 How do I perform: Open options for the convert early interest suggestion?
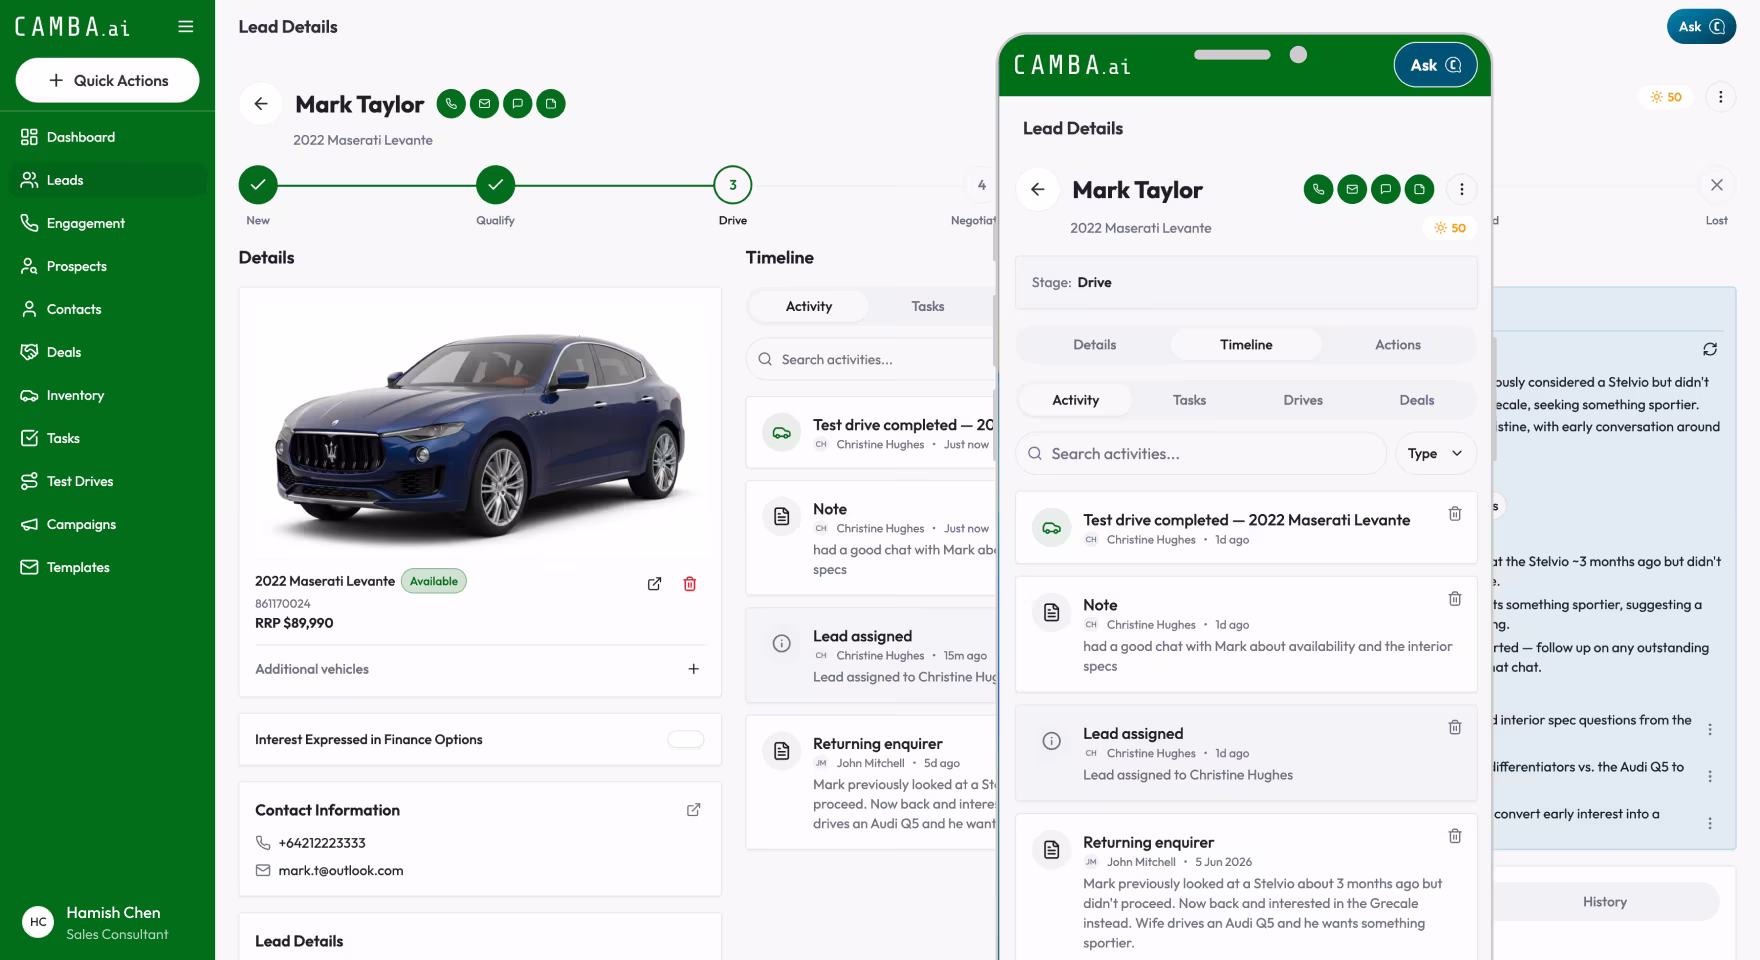coord(1710,823)
